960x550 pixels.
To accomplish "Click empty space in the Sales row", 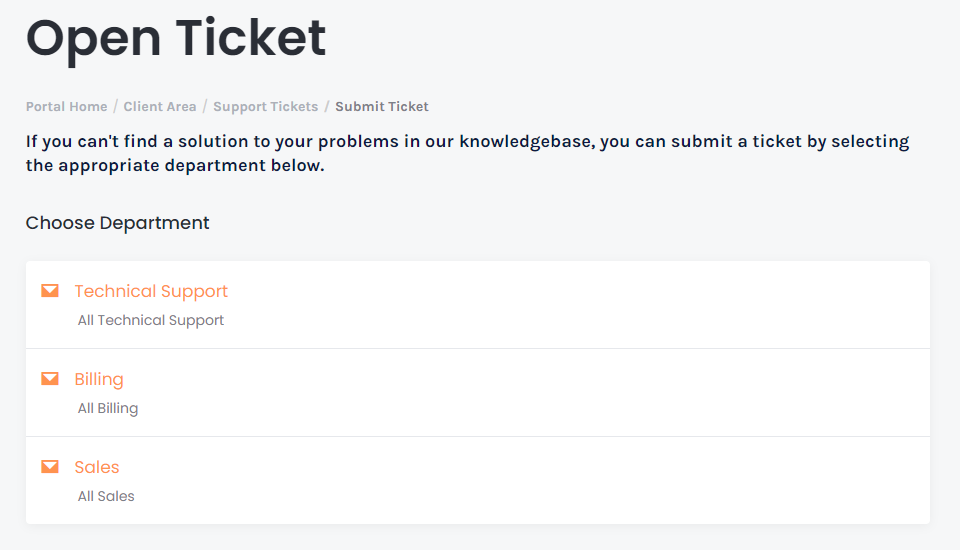I will point(600,481).
